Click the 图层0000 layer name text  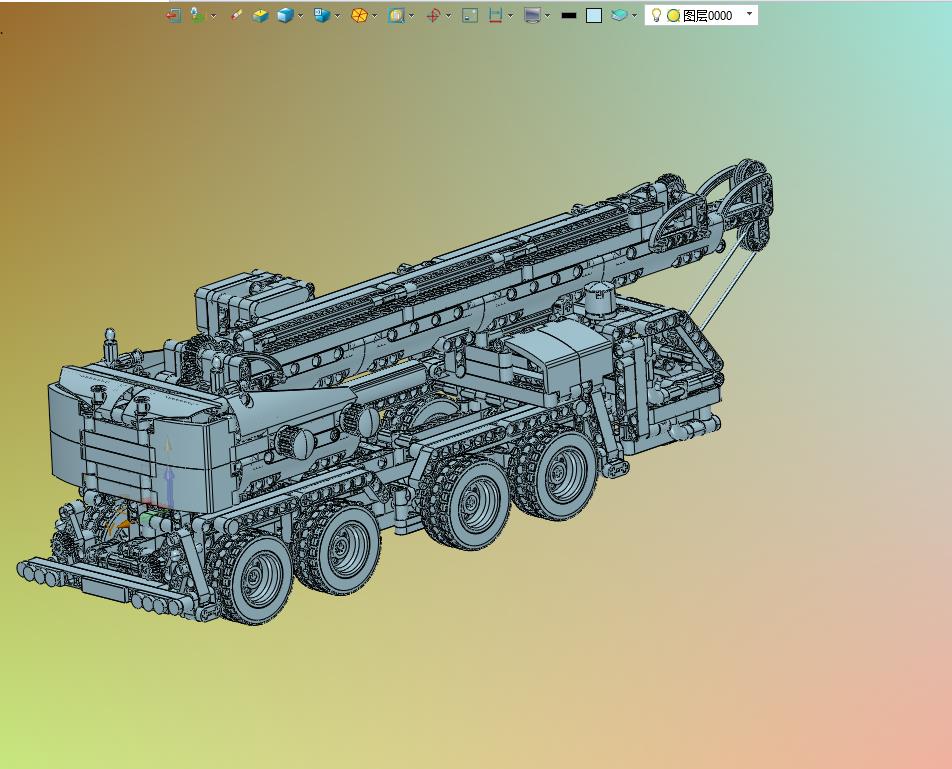[708, 16]
